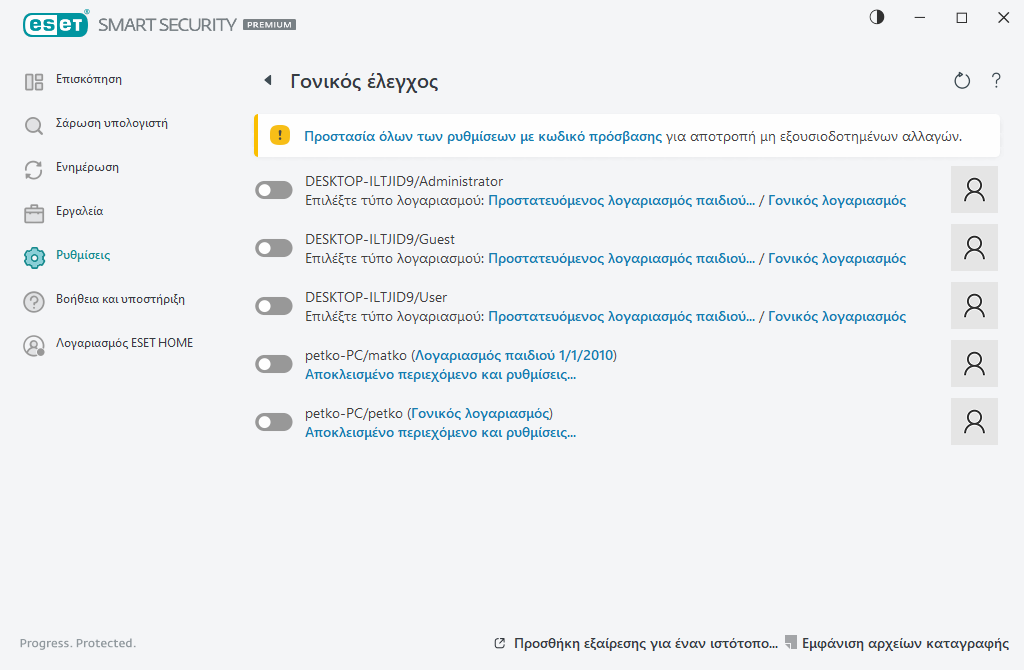
Task: Open Ενημέρωση in the sidebar
Action: pyautogui.click(x=87, y=167)
